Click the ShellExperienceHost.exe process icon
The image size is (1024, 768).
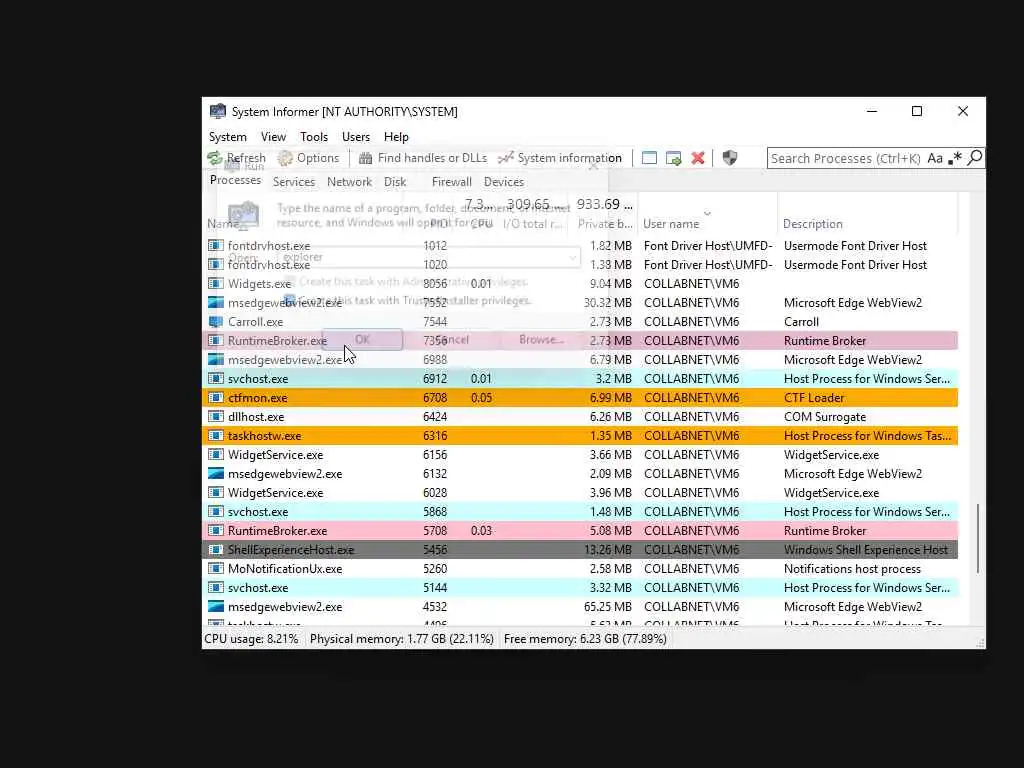[216, 549]
